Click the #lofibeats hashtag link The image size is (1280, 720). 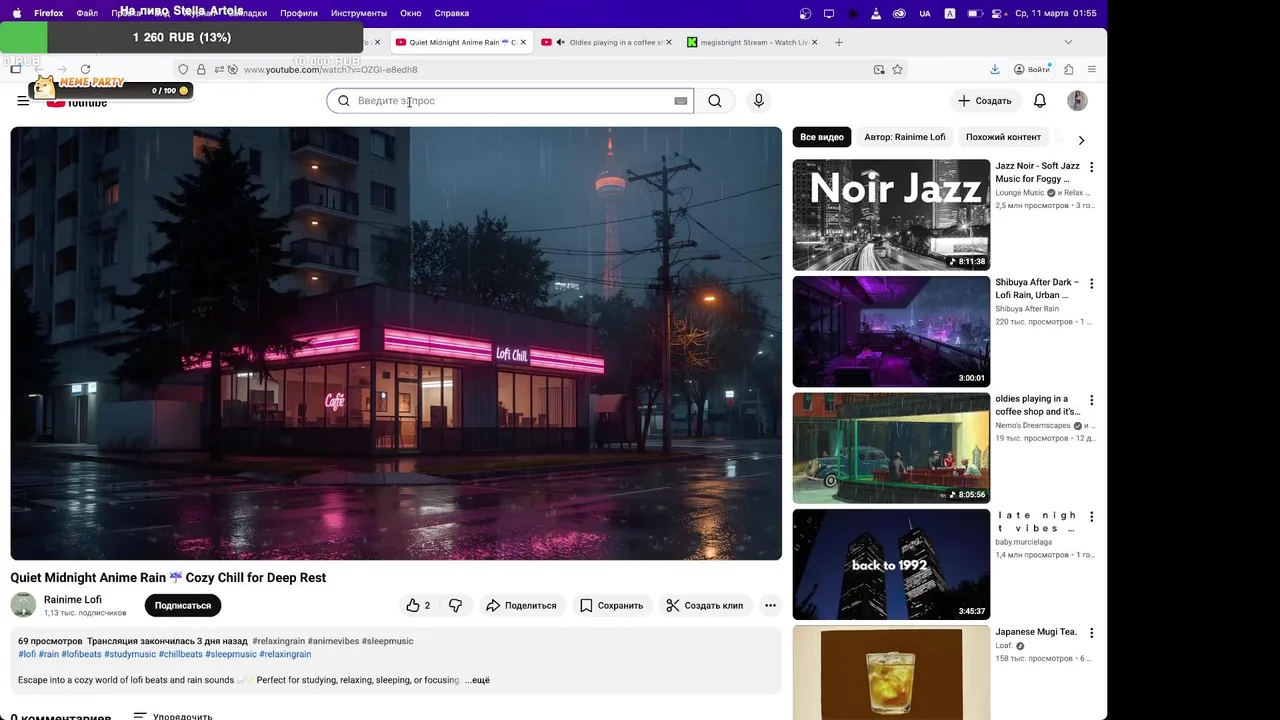(81, 654)
